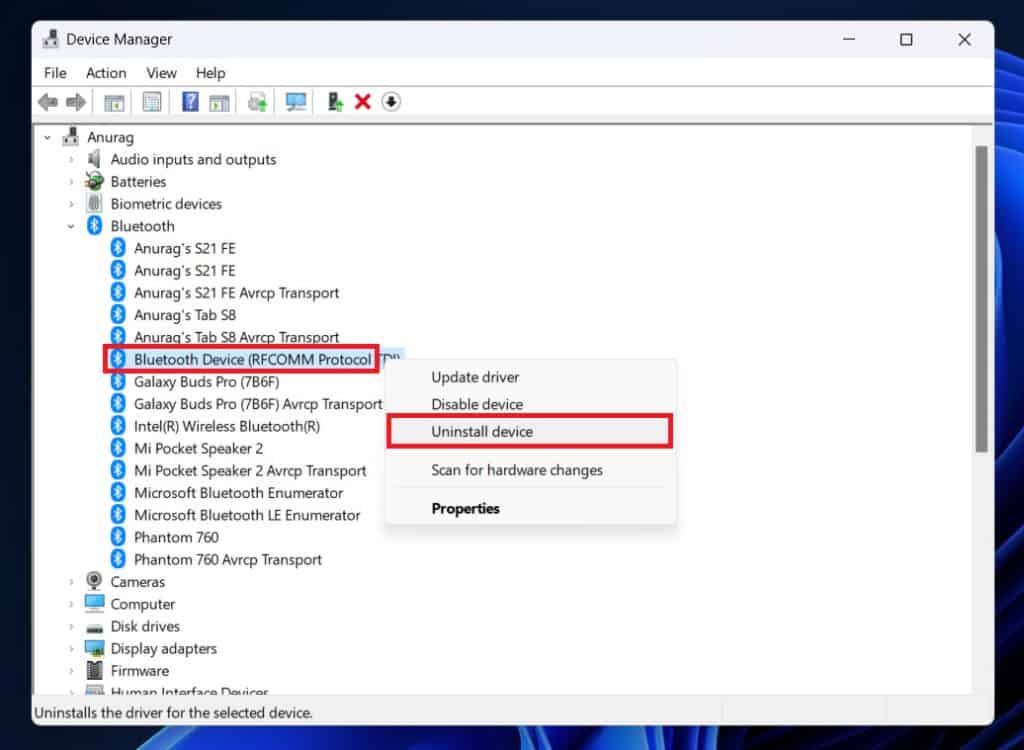Select Update driver in the context menu
The width and height of the screenshot is (1024, 750).
click(x=474, y=377)
